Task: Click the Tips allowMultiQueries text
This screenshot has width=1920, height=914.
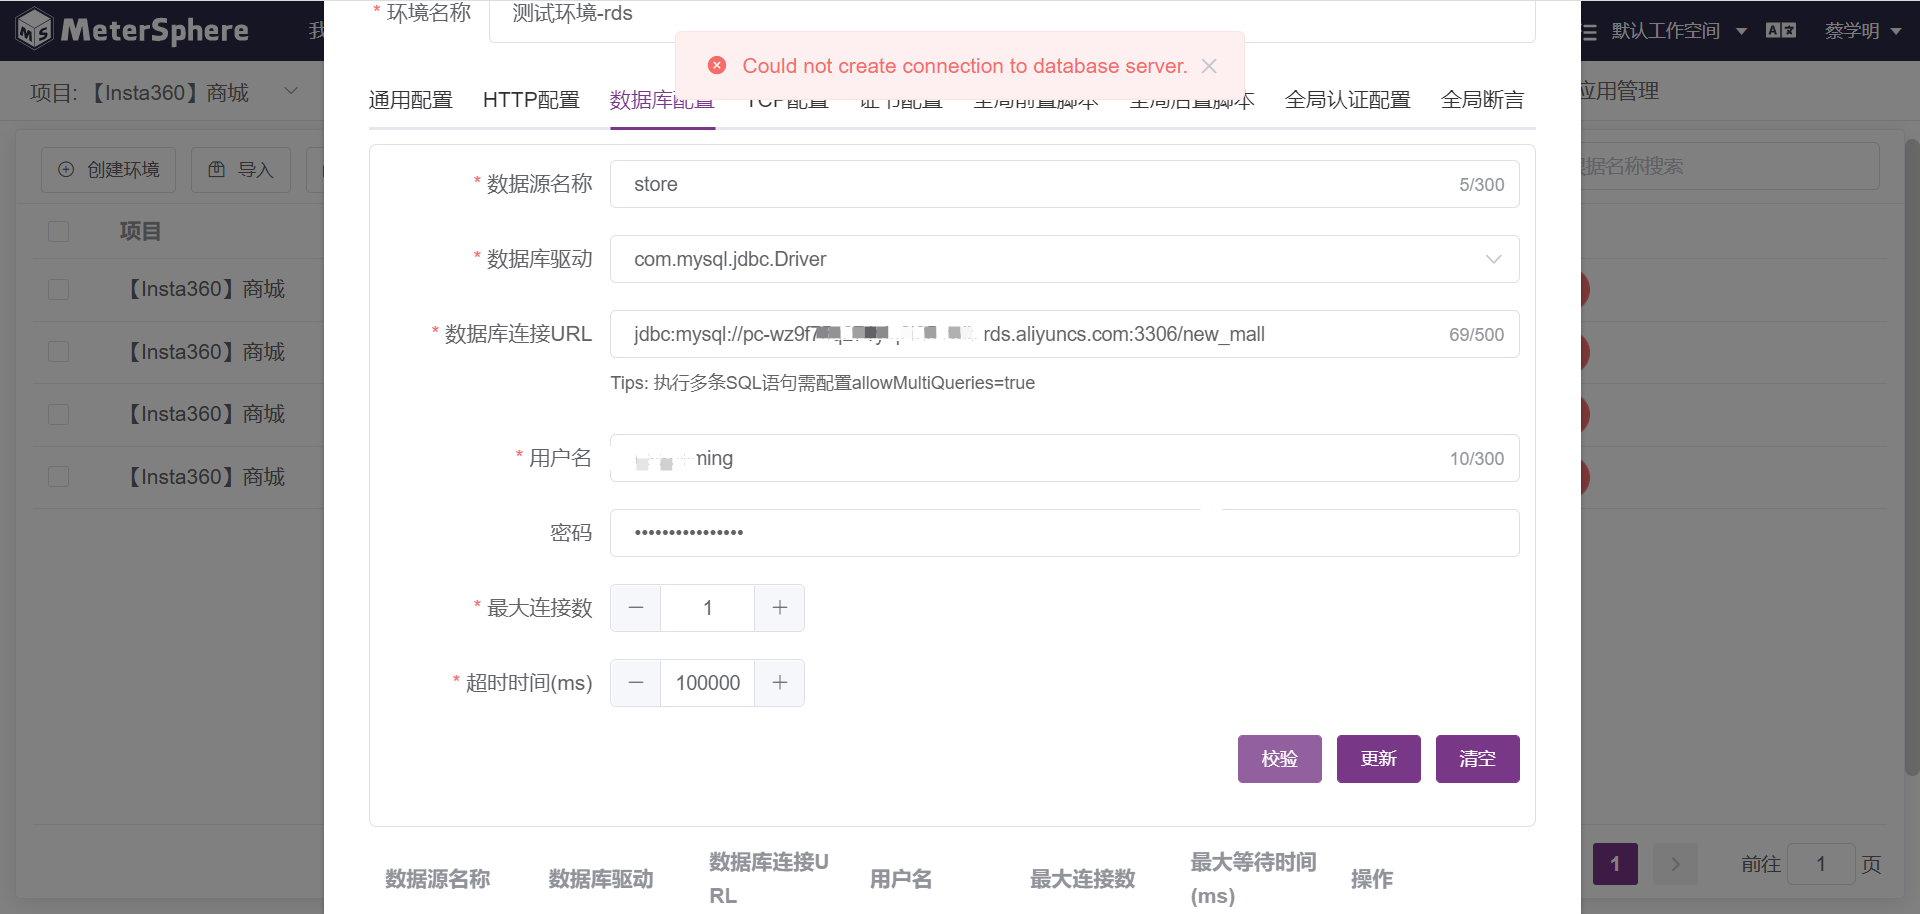Action: click(x=823, y=383)
